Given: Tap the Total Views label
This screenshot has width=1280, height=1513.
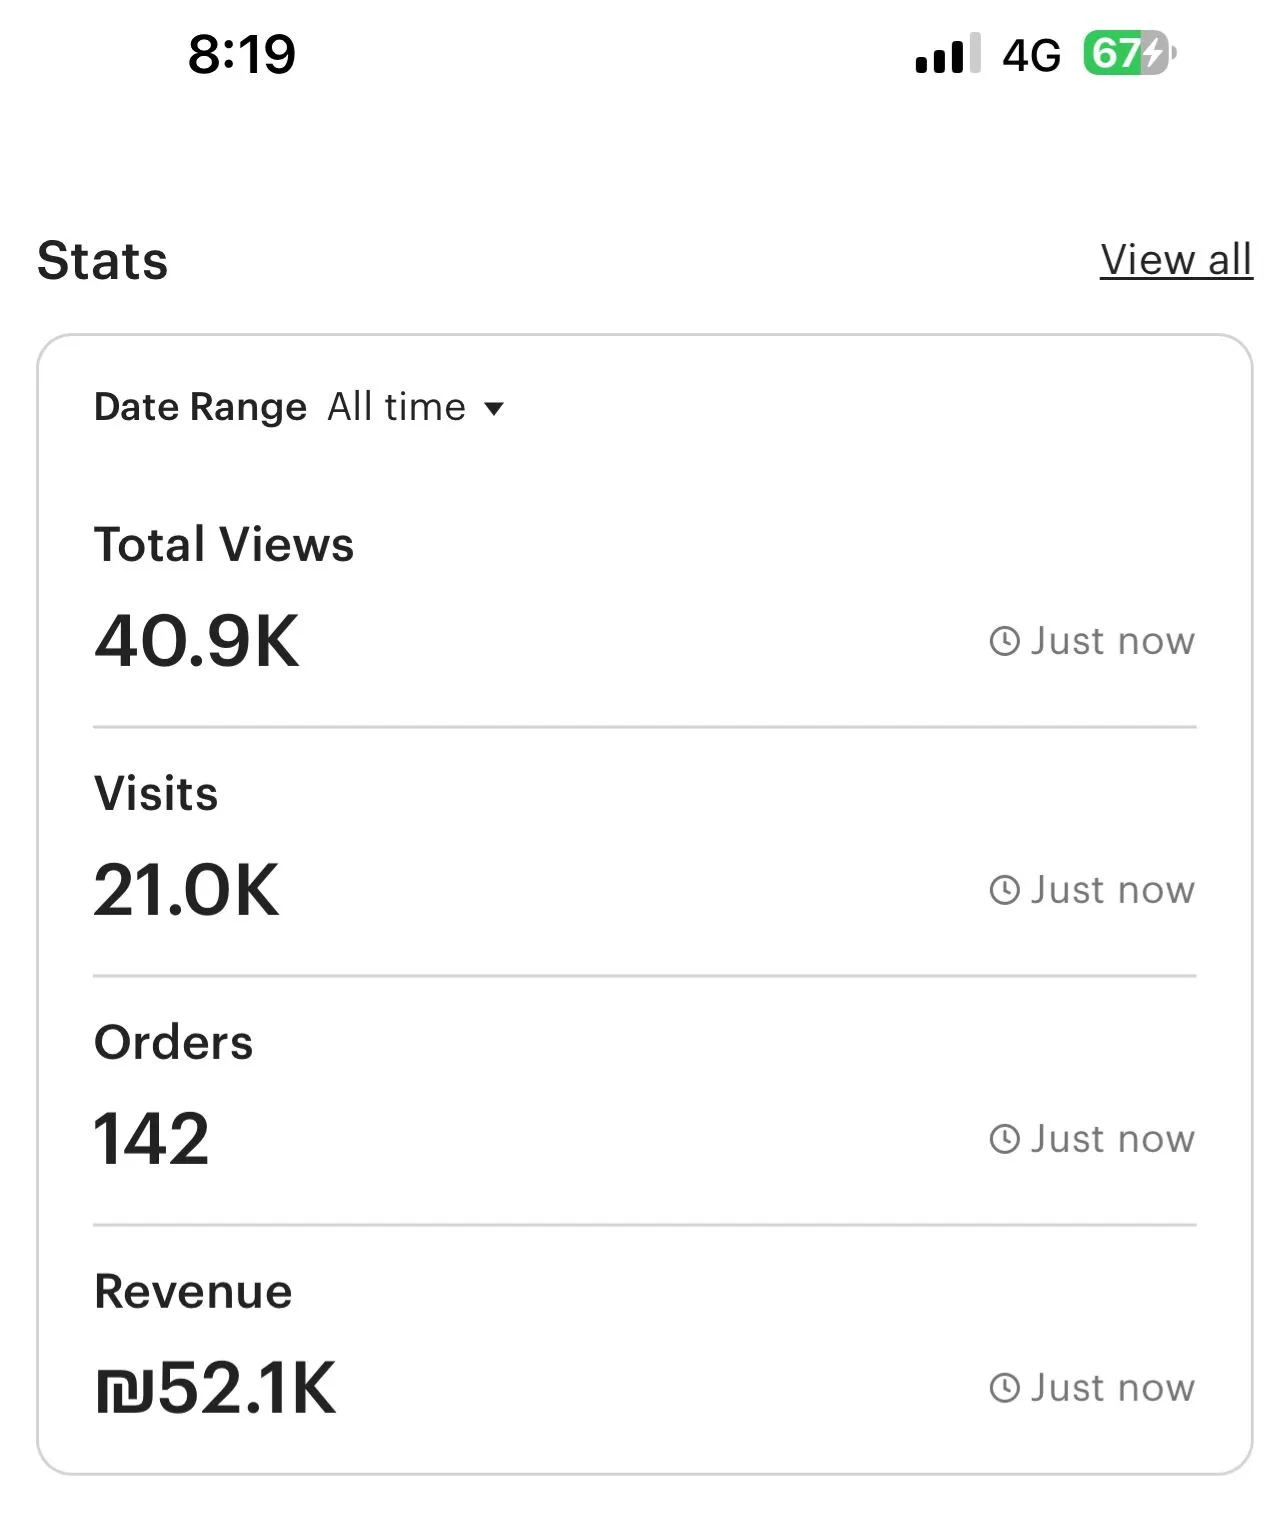Looking at the screenshot, I should pos(224,545).
